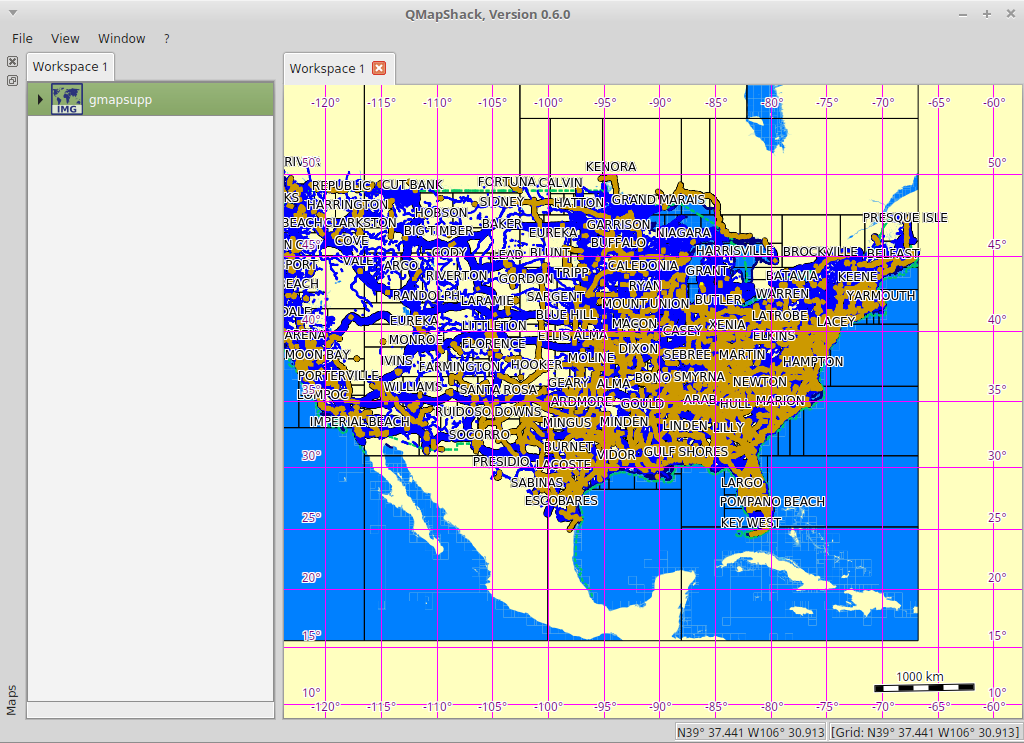Click the KENORA map label
The height and width of the screenshot is (743, 1024).
[x=611, y=166]
